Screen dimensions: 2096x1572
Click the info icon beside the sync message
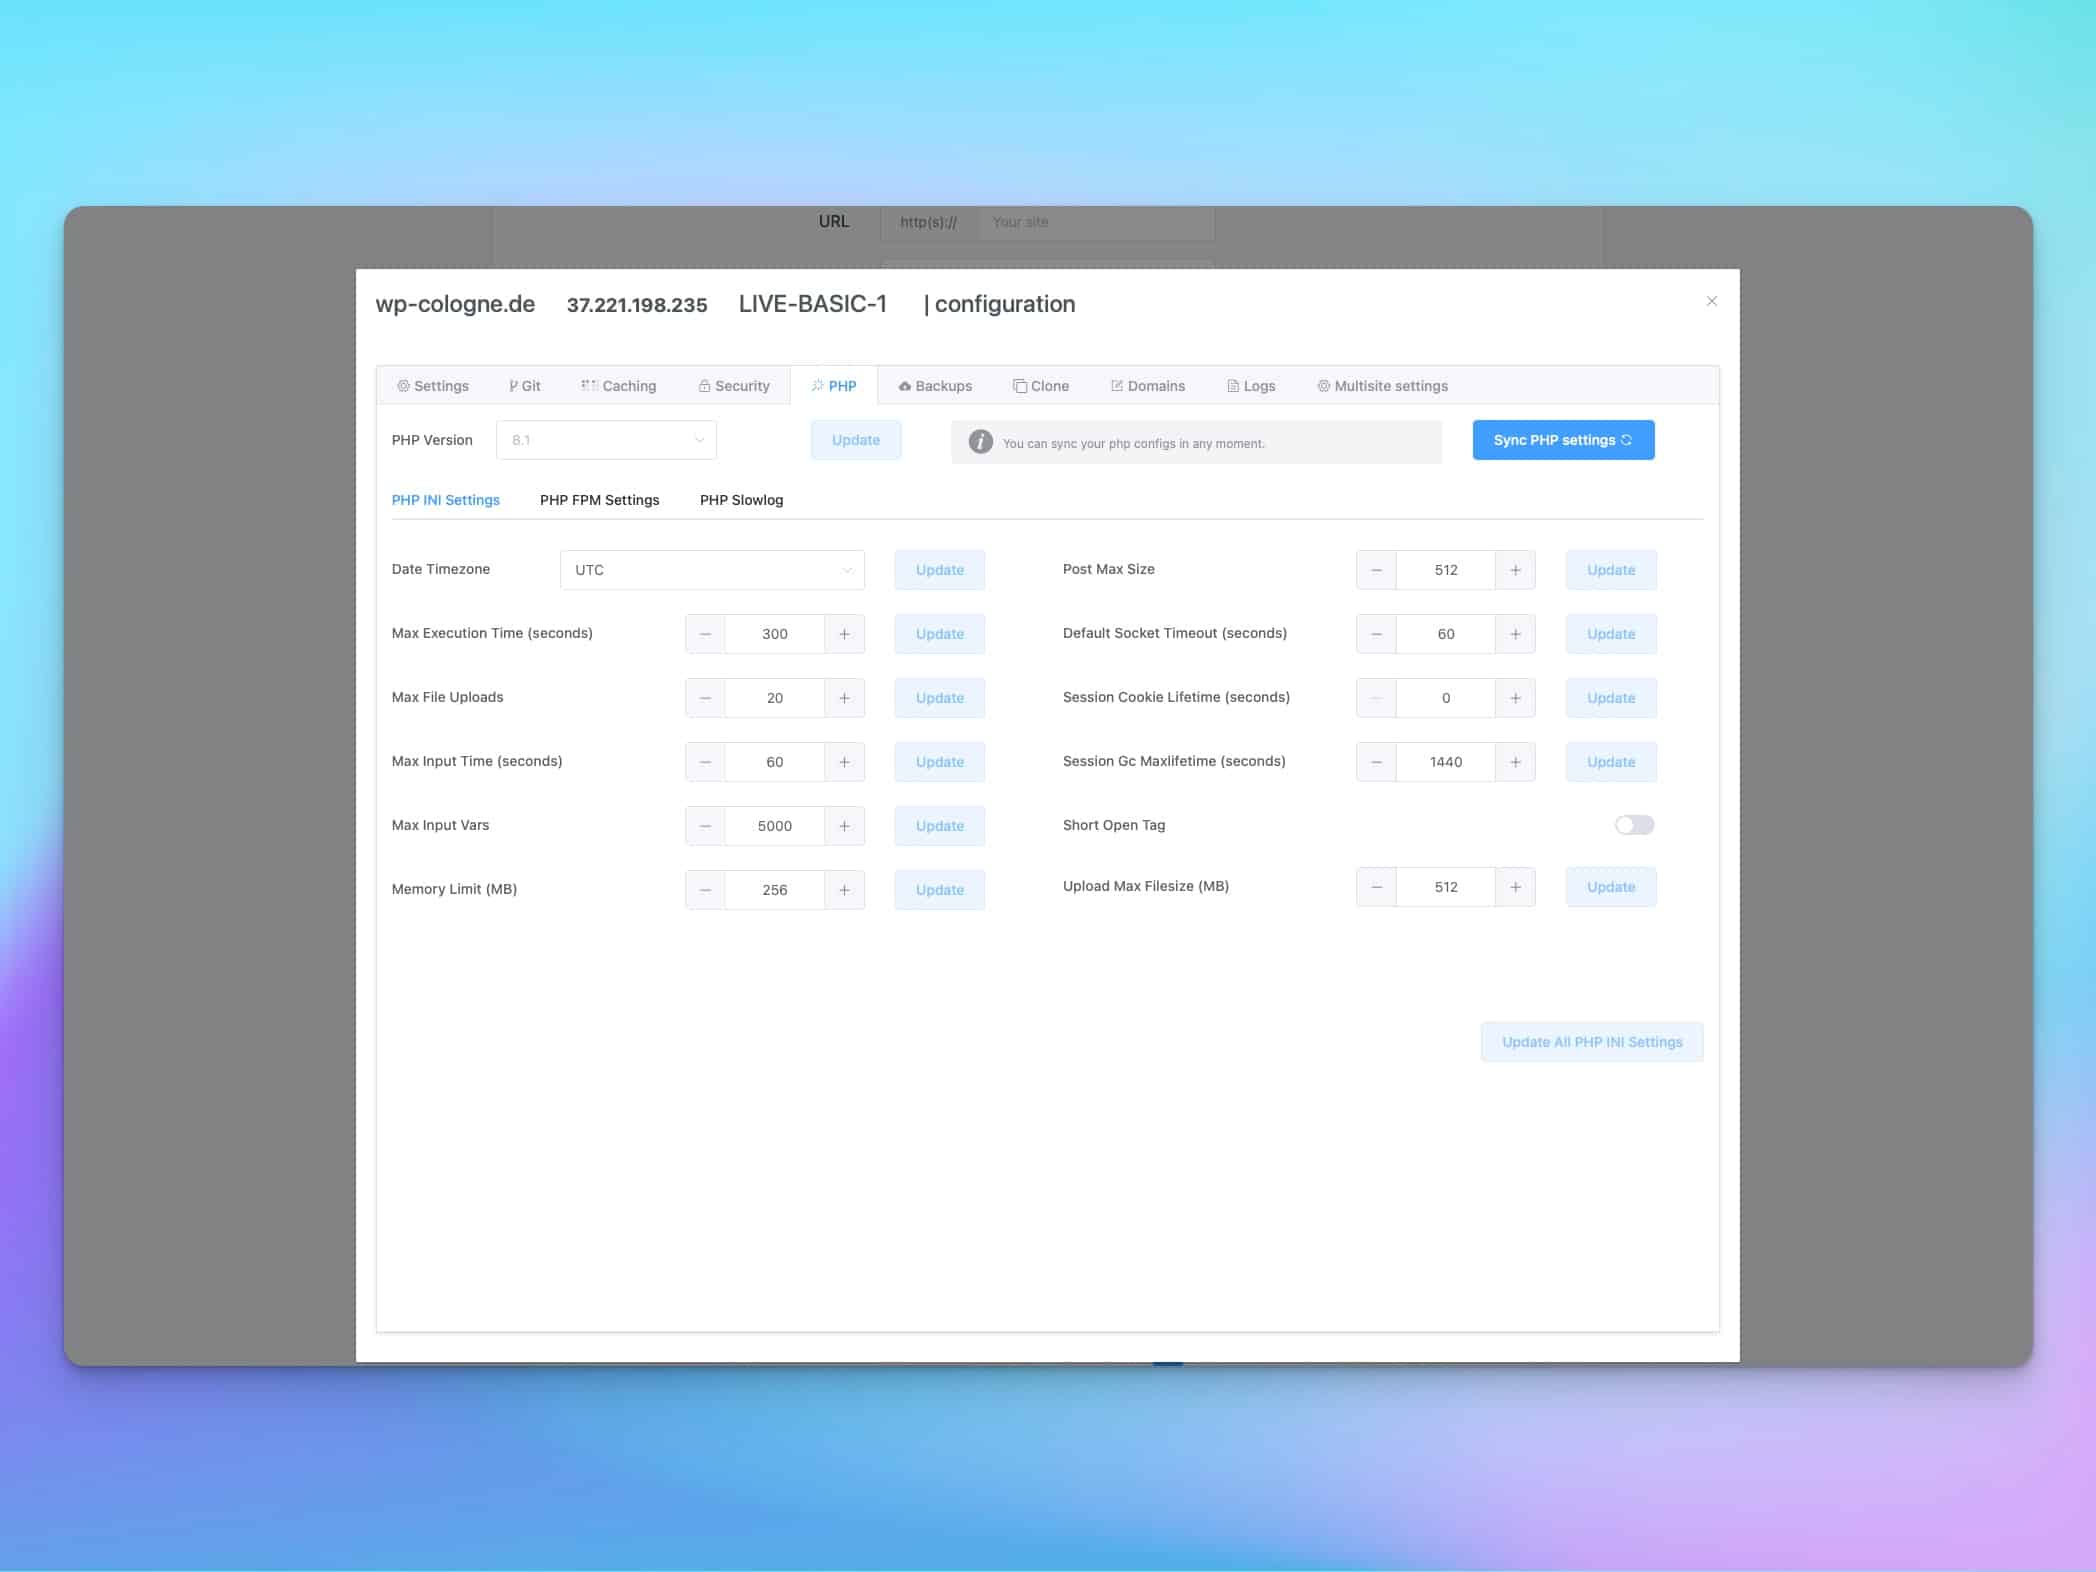pos(980,441)
